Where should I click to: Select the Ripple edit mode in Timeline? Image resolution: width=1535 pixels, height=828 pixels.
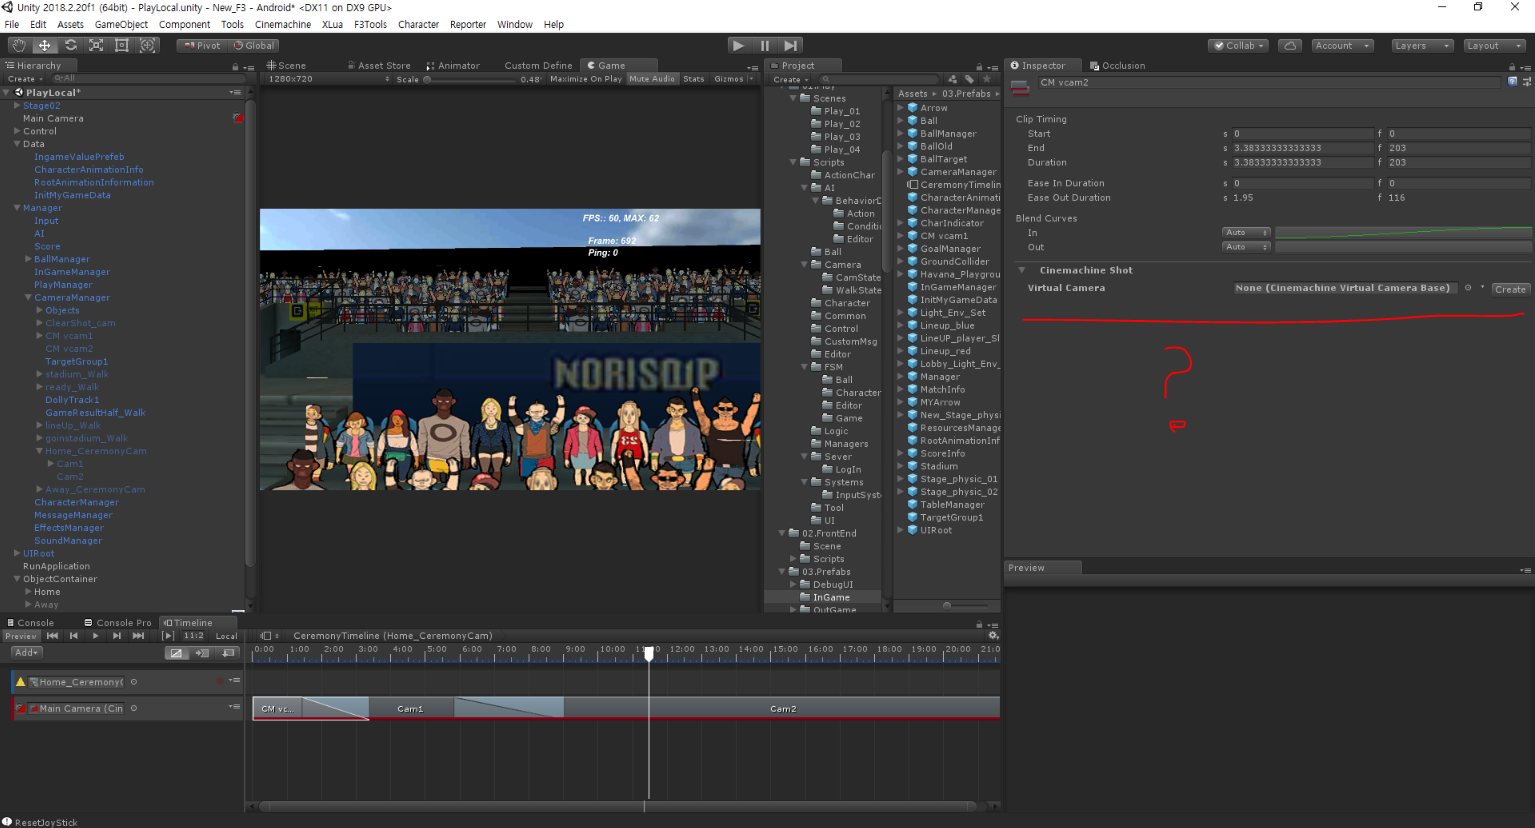[202, 653]
